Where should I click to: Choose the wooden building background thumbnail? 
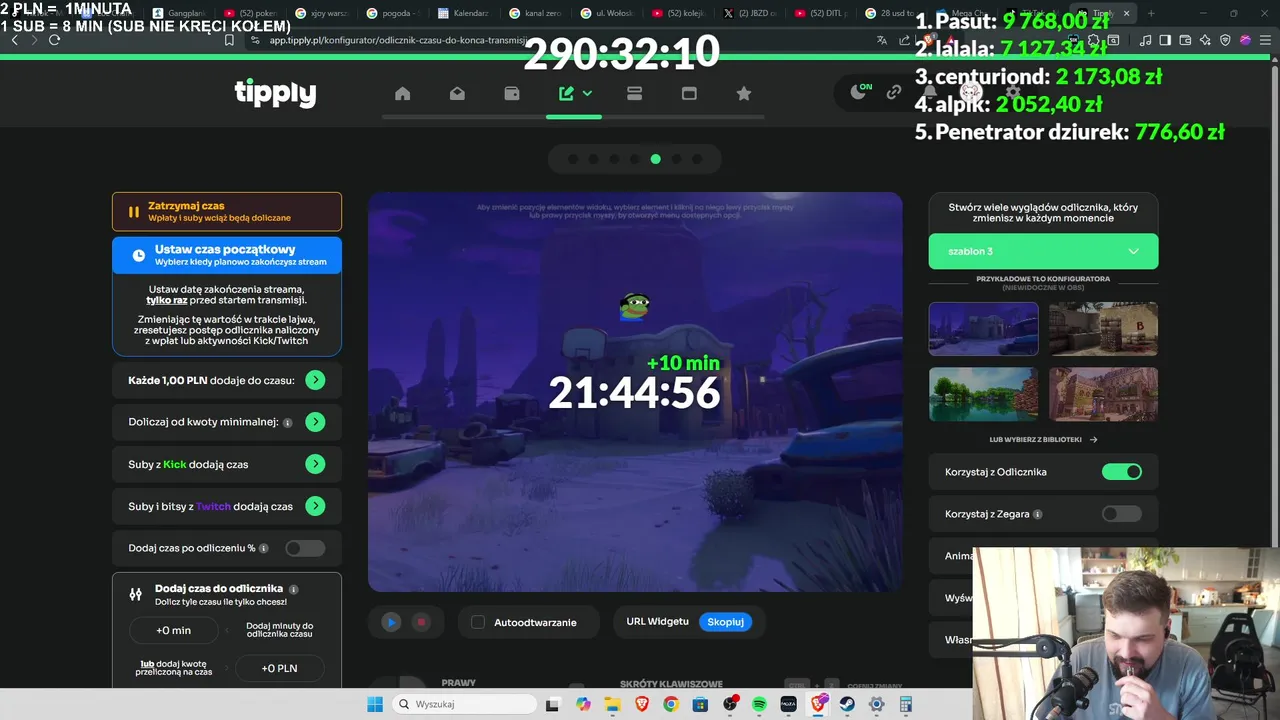pos(1103,394)
